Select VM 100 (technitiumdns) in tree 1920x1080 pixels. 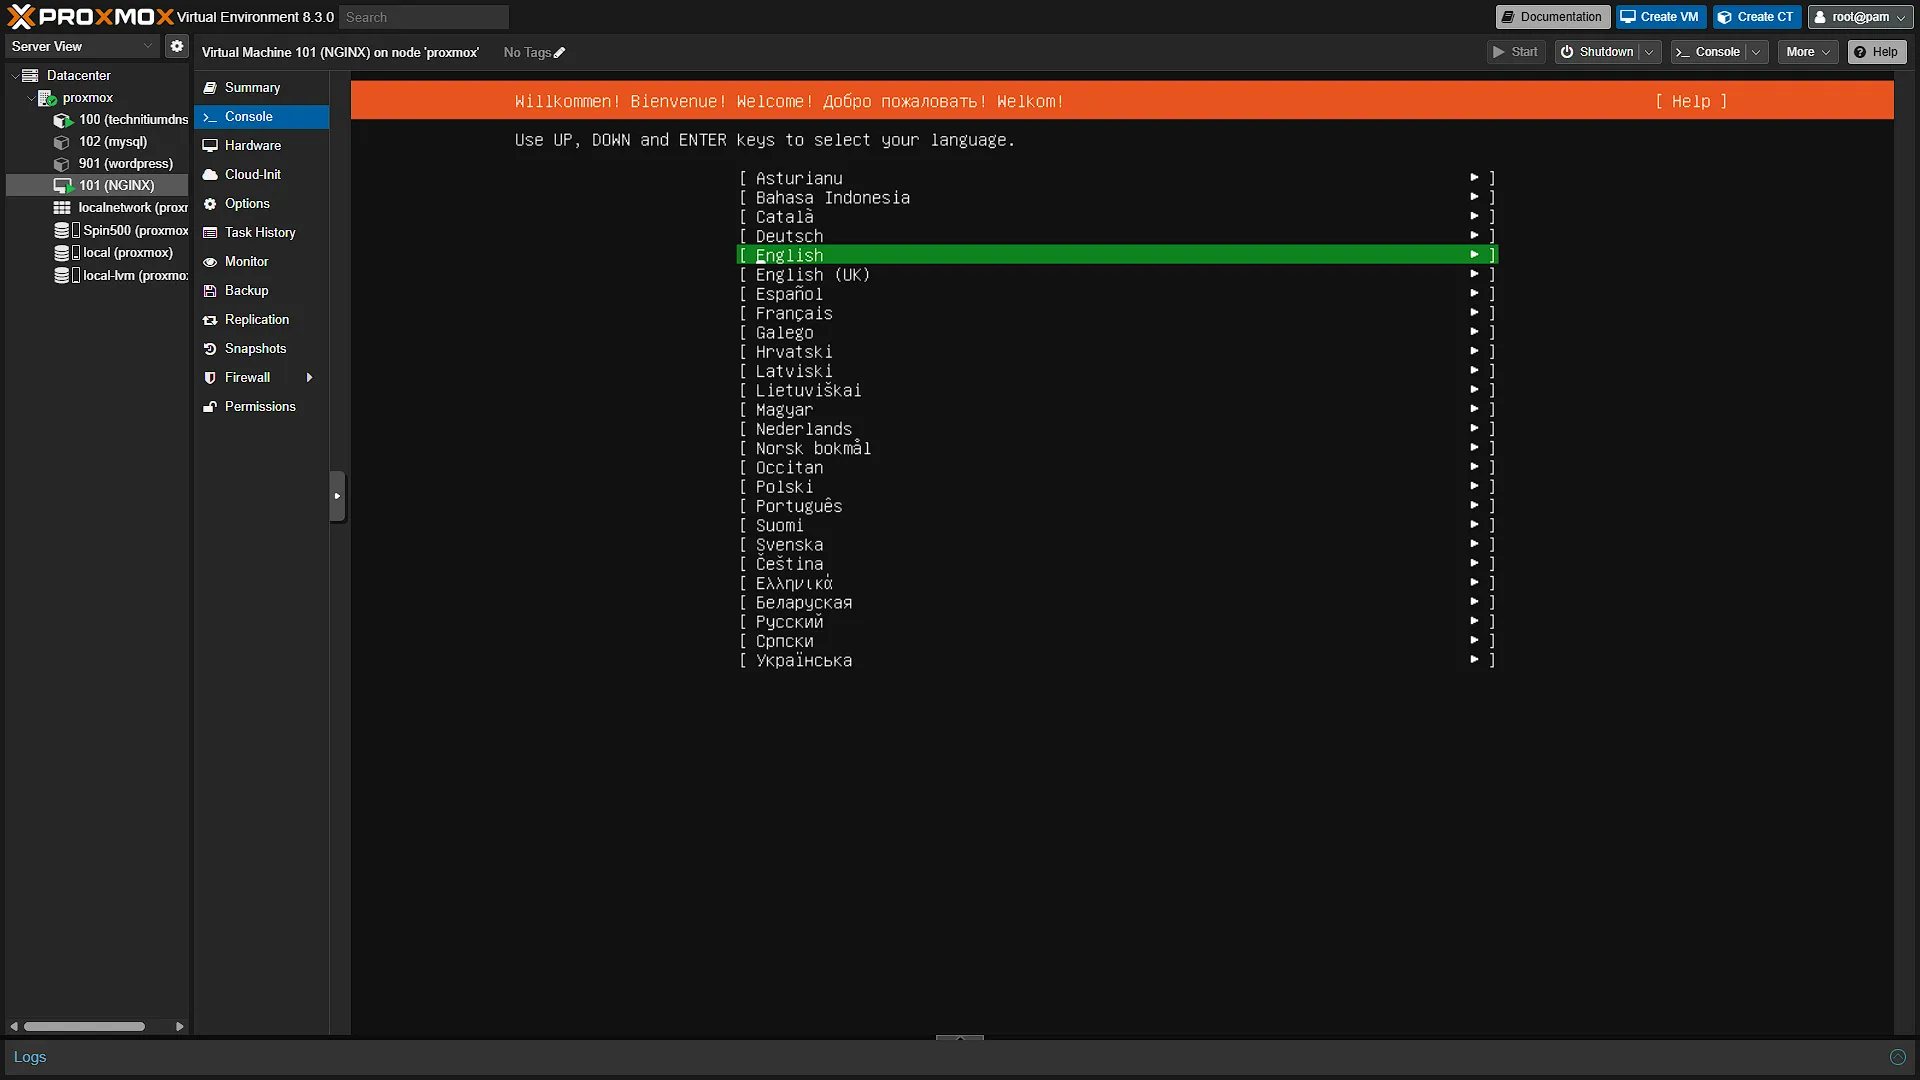(121, 120)
